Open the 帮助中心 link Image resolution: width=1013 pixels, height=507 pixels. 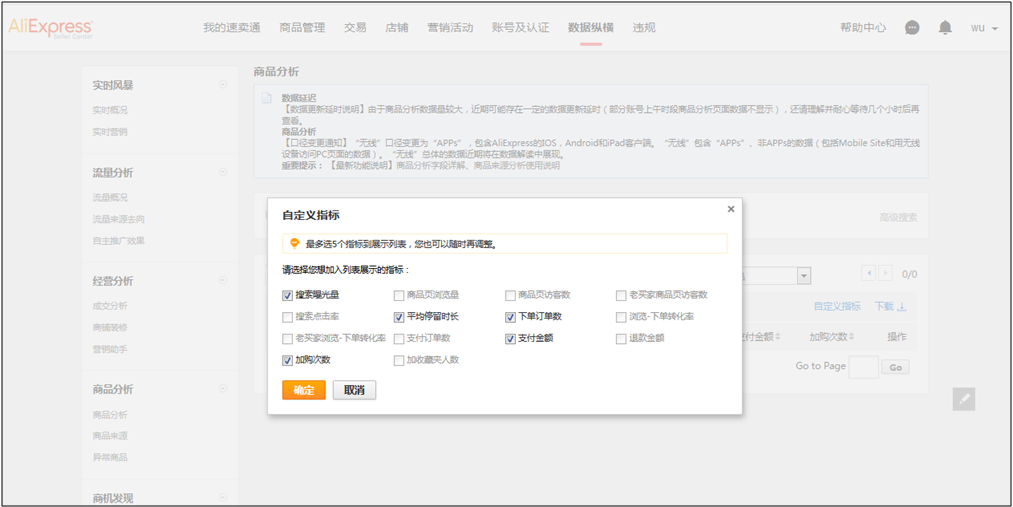[x=862, y=28]
